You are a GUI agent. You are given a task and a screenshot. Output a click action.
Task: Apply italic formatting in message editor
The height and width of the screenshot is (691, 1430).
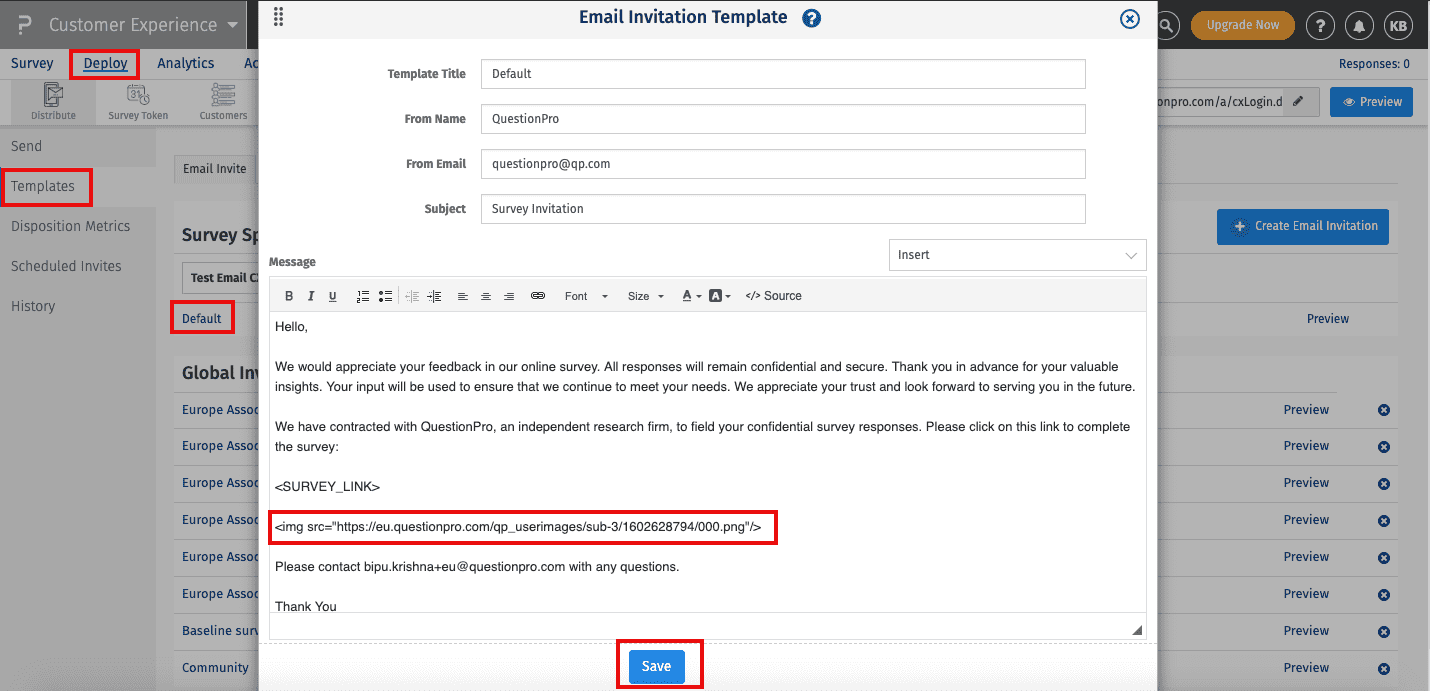coord(311,296)
